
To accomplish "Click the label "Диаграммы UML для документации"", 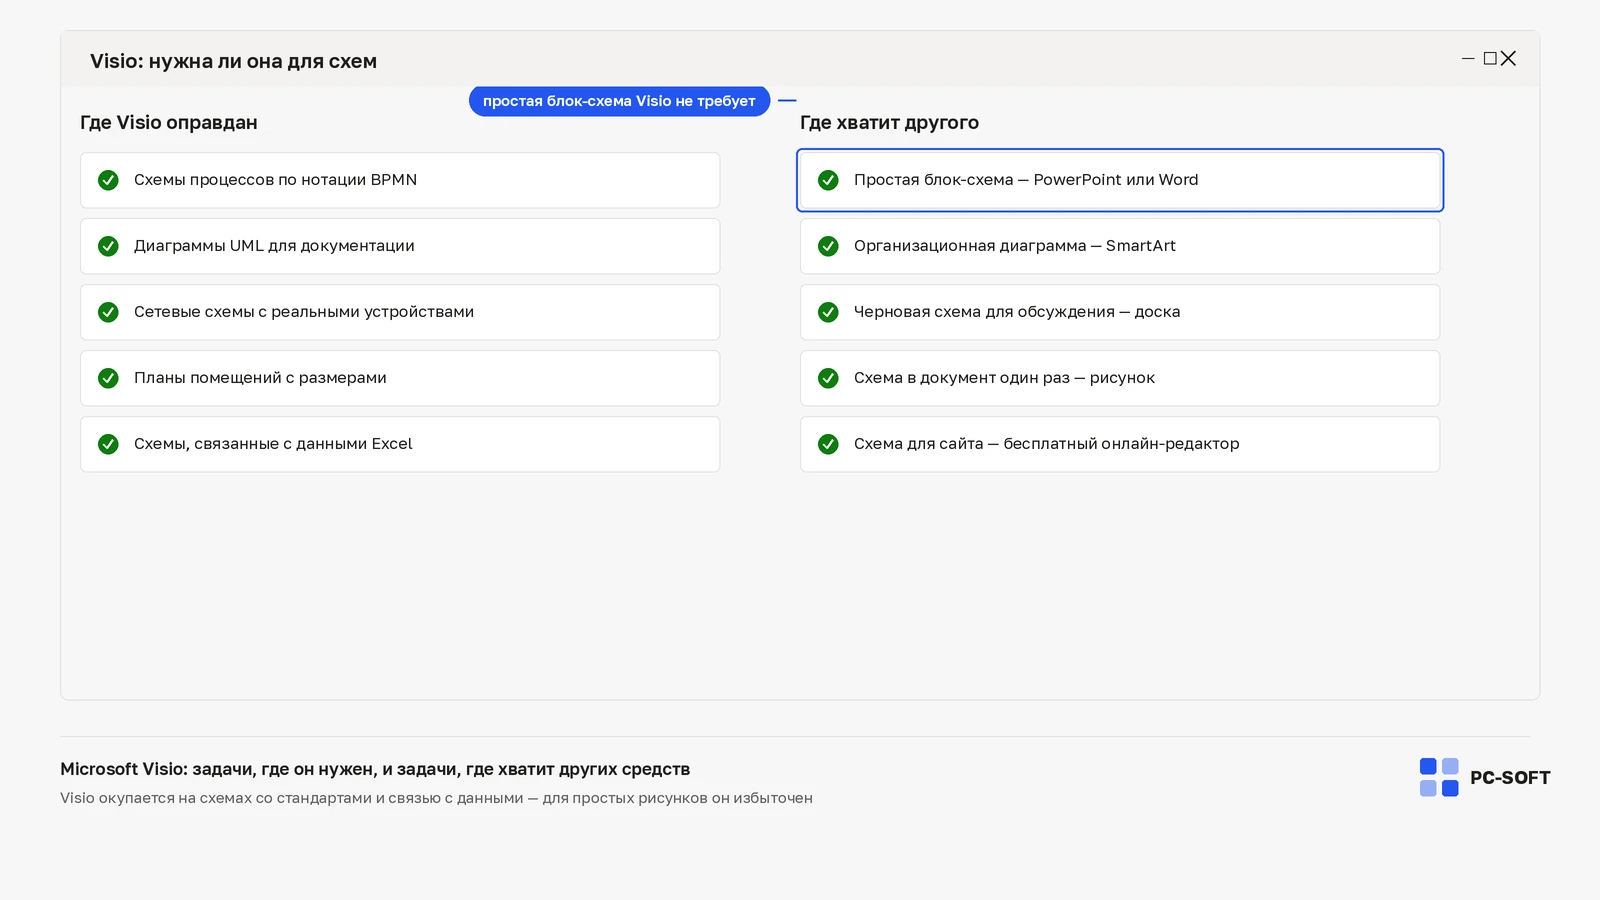I will (274, 246).
